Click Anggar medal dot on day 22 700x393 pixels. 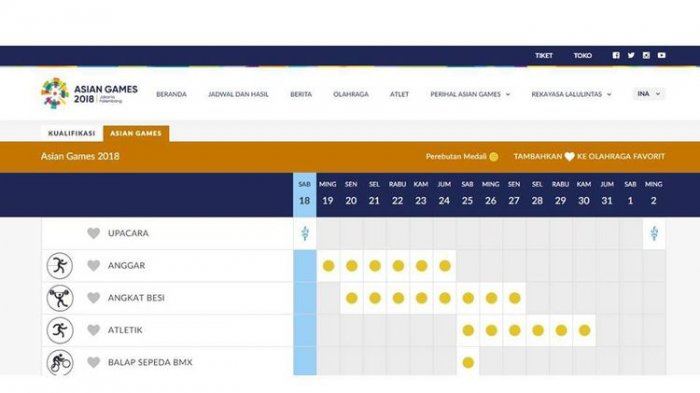tap(398, 266)
